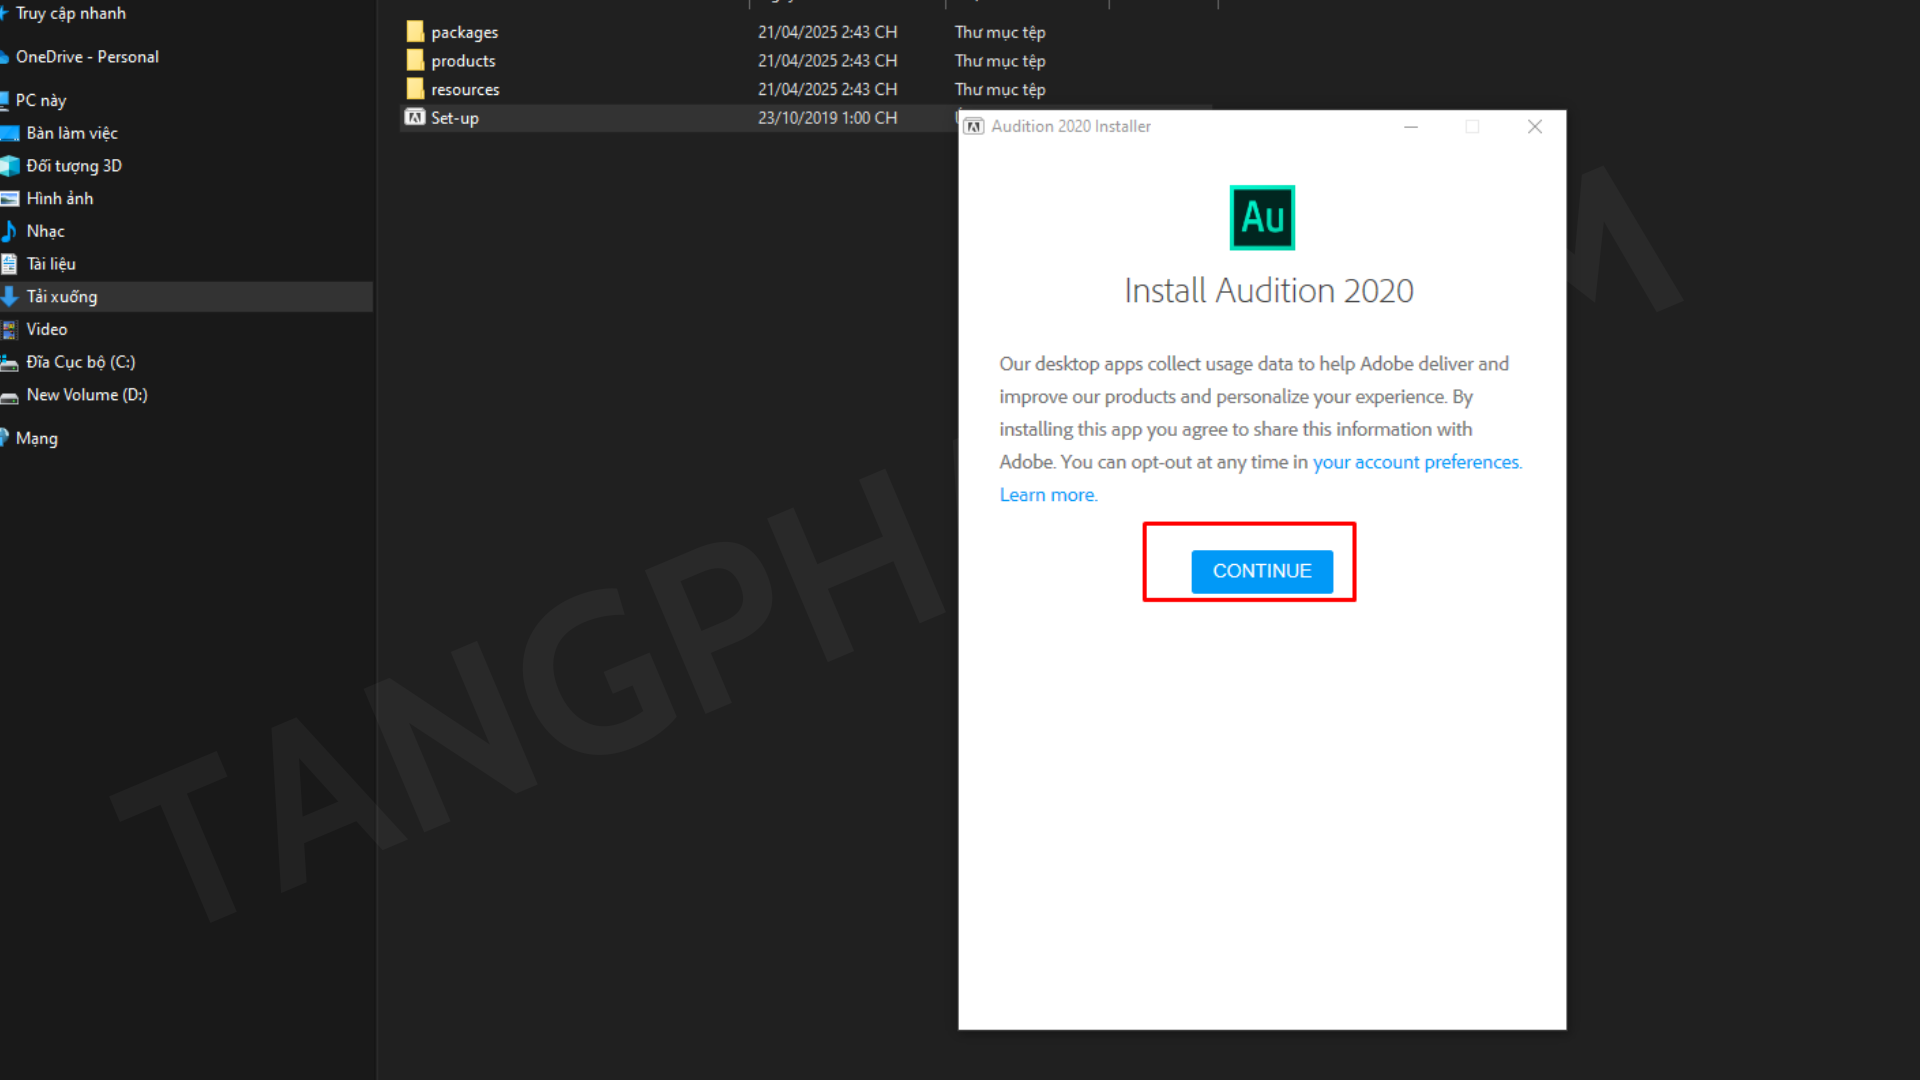This screenshot has width=1920, height=1080.
Task: Select PC này in navigation pane
Action: 41,100
